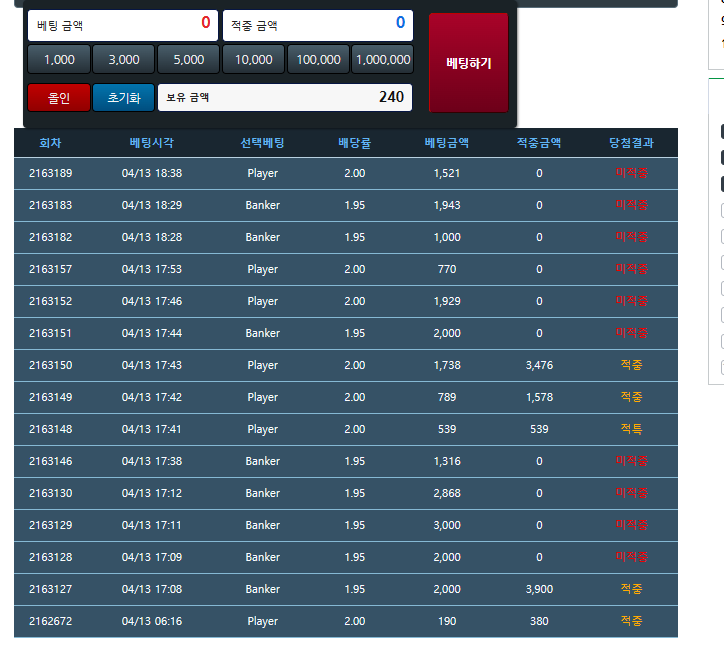Viewport: 724px width, 656px height.
Task: Place the bet with the 베팅하기 button
Action: point(468,62)
